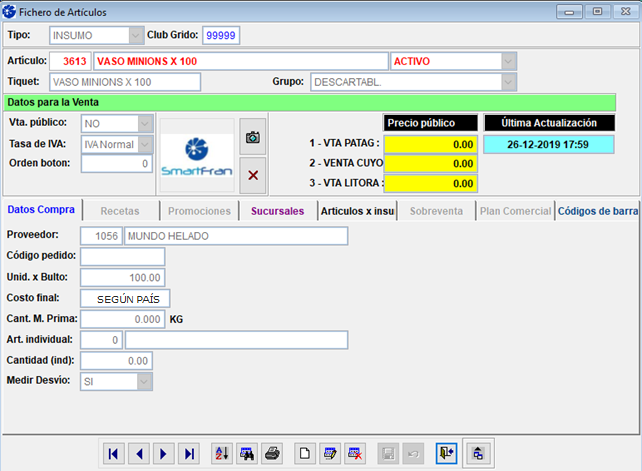Create a new blank article record
Screen dimensions: 642x471
pyautogui.click(x=305, y=454)
